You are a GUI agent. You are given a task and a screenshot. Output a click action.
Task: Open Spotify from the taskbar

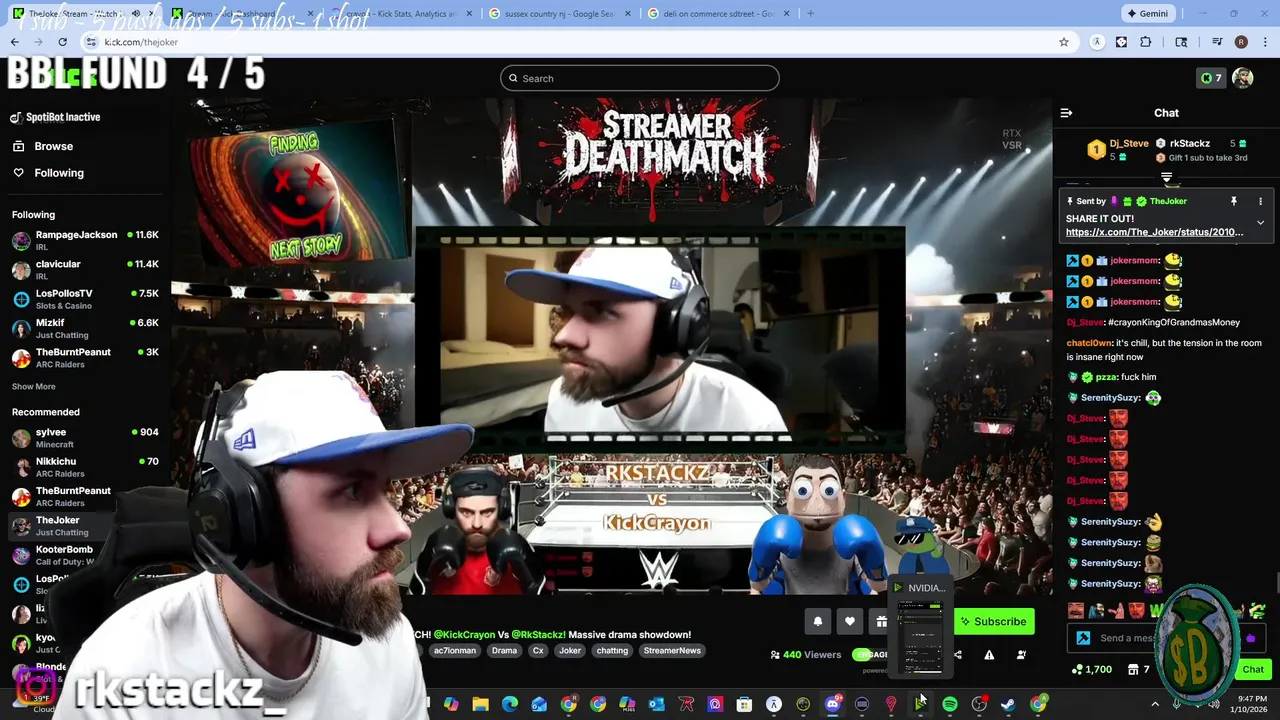949,704
